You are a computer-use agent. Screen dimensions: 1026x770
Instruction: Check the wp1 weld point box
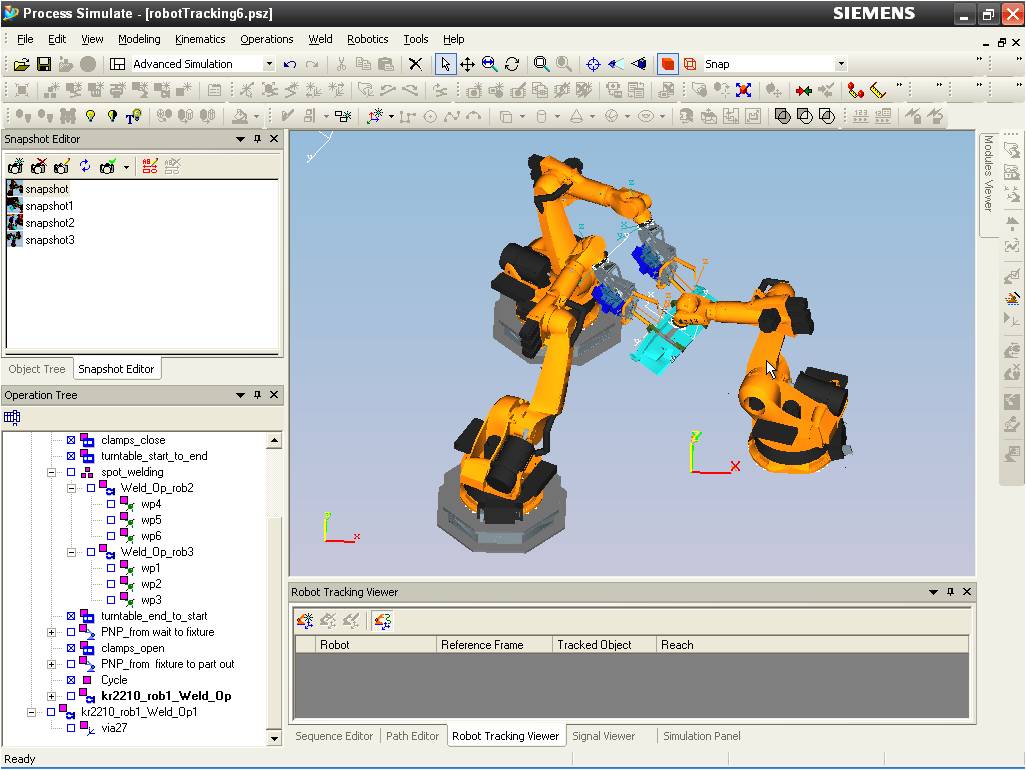tap(111, 569)
